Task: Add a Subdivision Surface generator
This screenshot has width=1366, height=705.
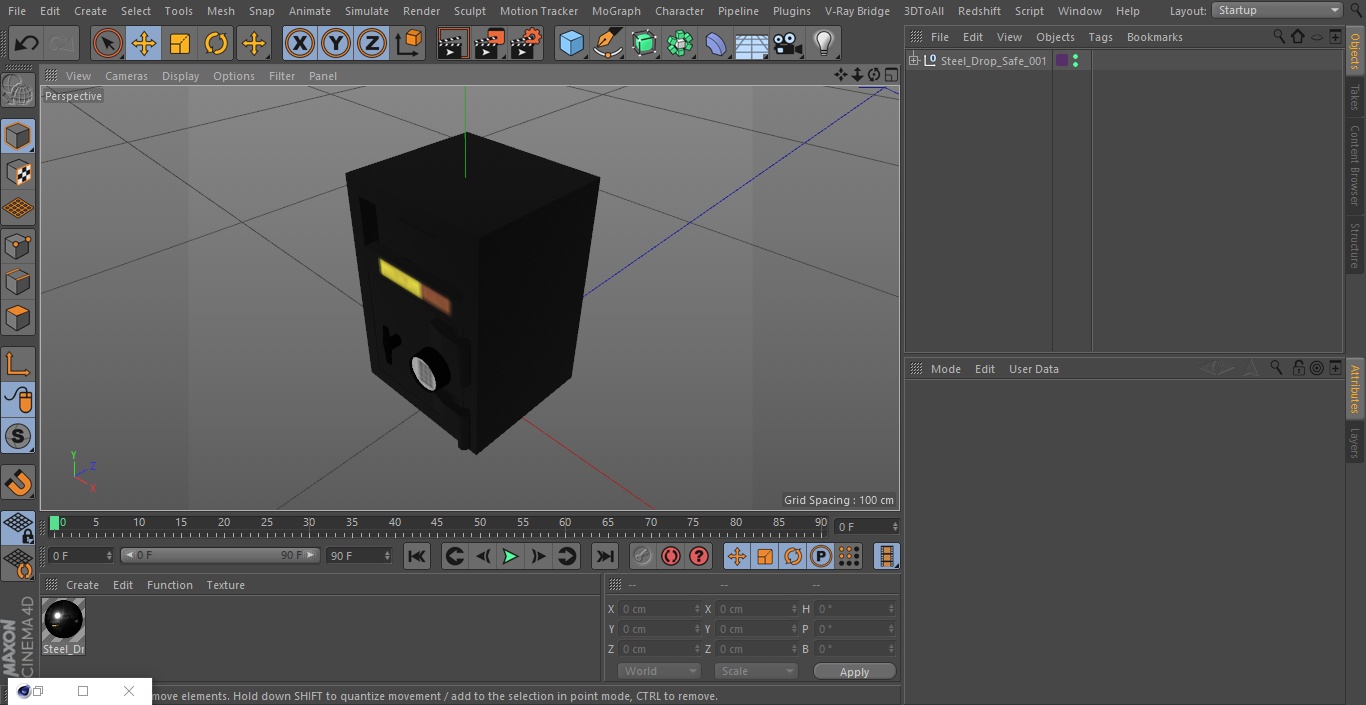Action: coord(644,43)
